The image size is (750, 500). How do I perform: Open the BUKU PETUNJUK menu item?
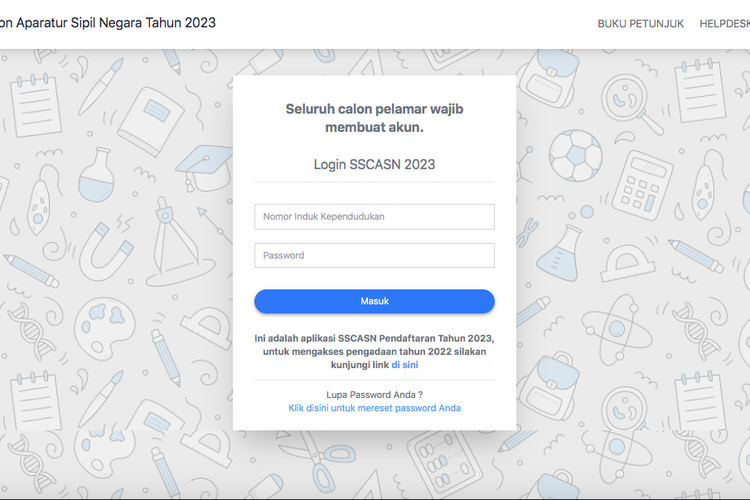point(640,23)
